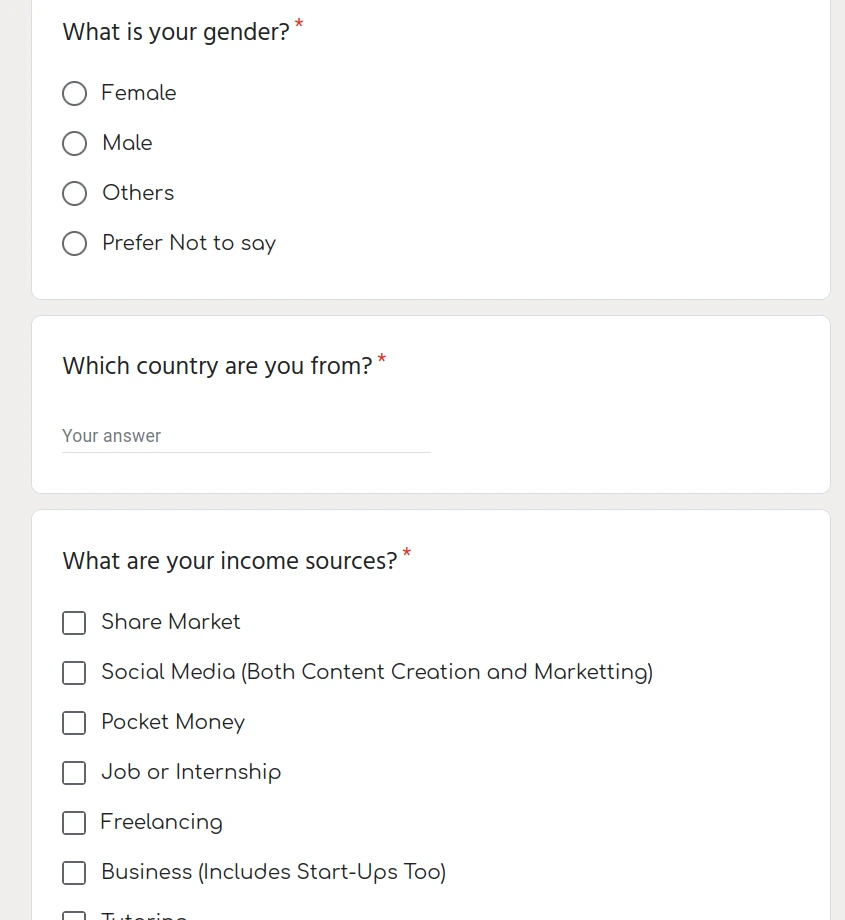Tick the Freelancing checkbox
Screen dimensions: 845x920
click(74, 823)
